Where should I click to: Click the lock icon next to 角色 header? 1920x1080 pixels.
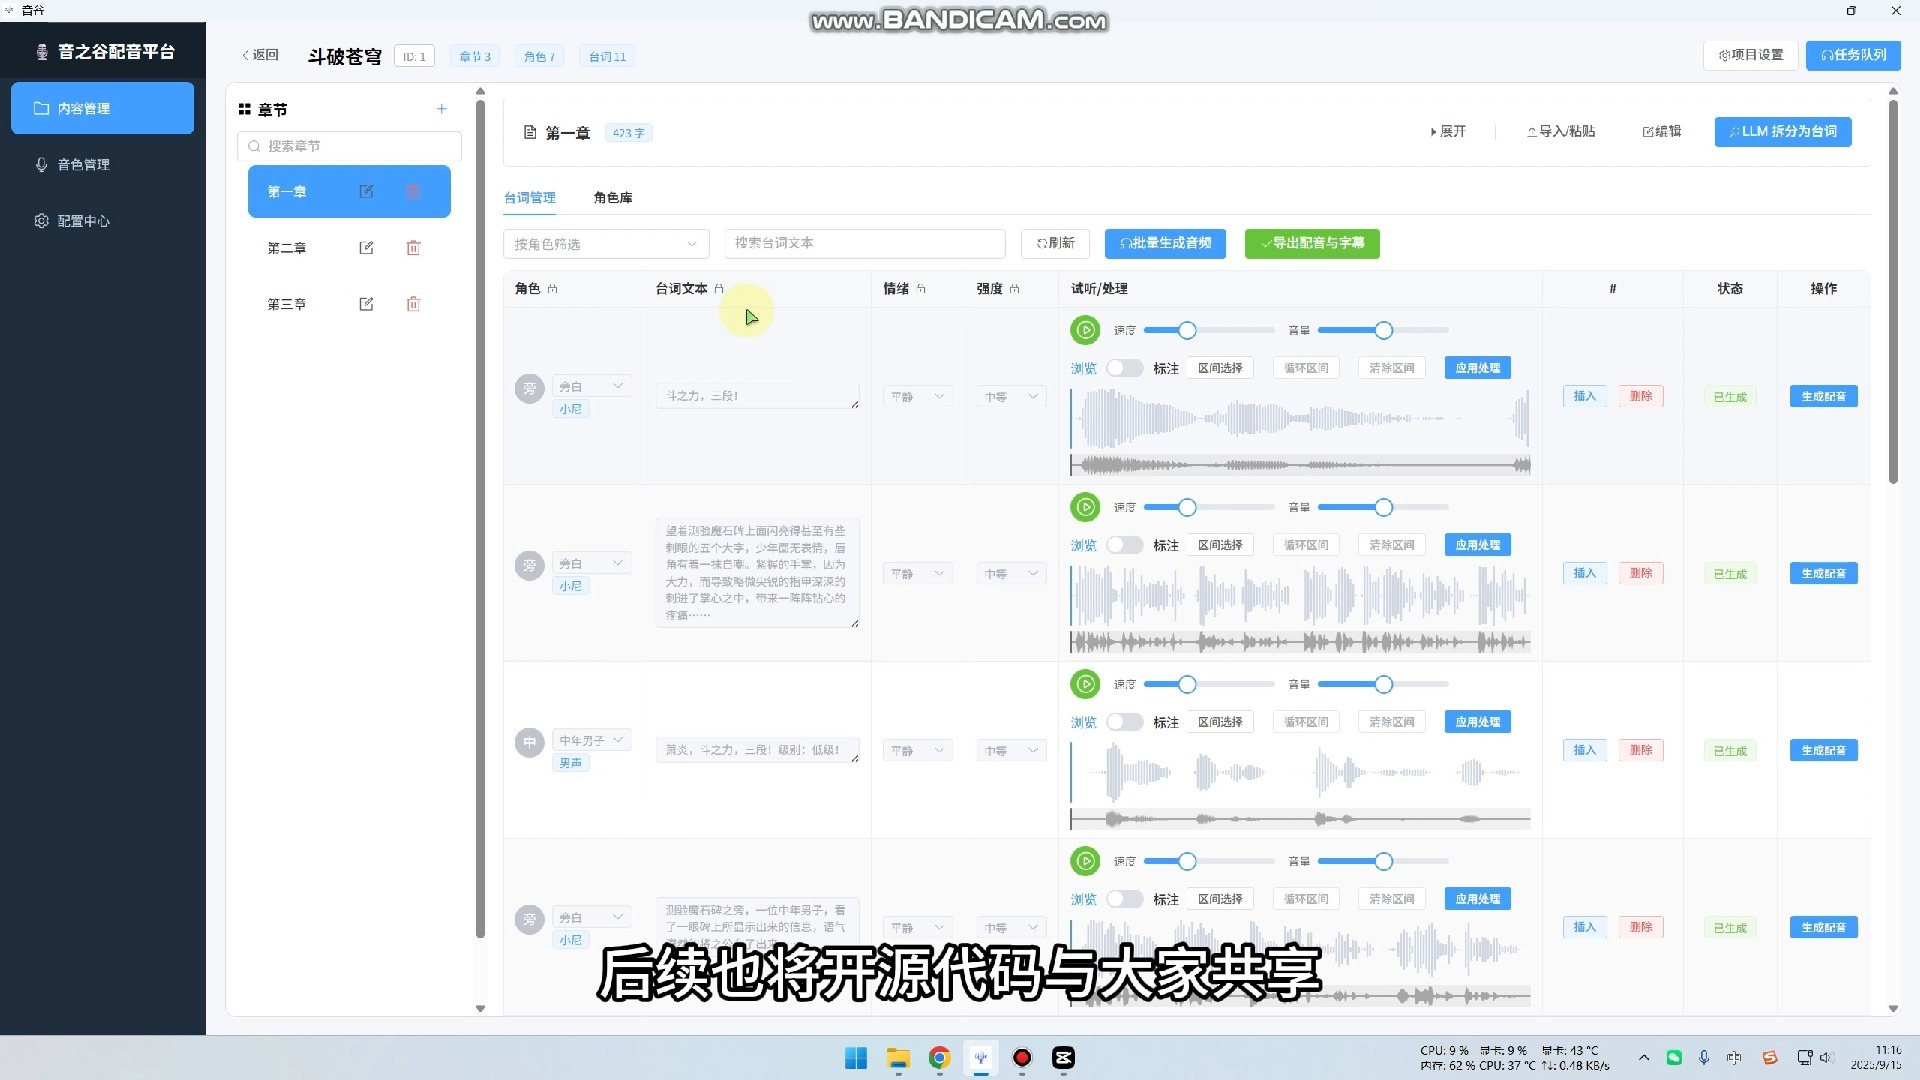pos(553,288)
